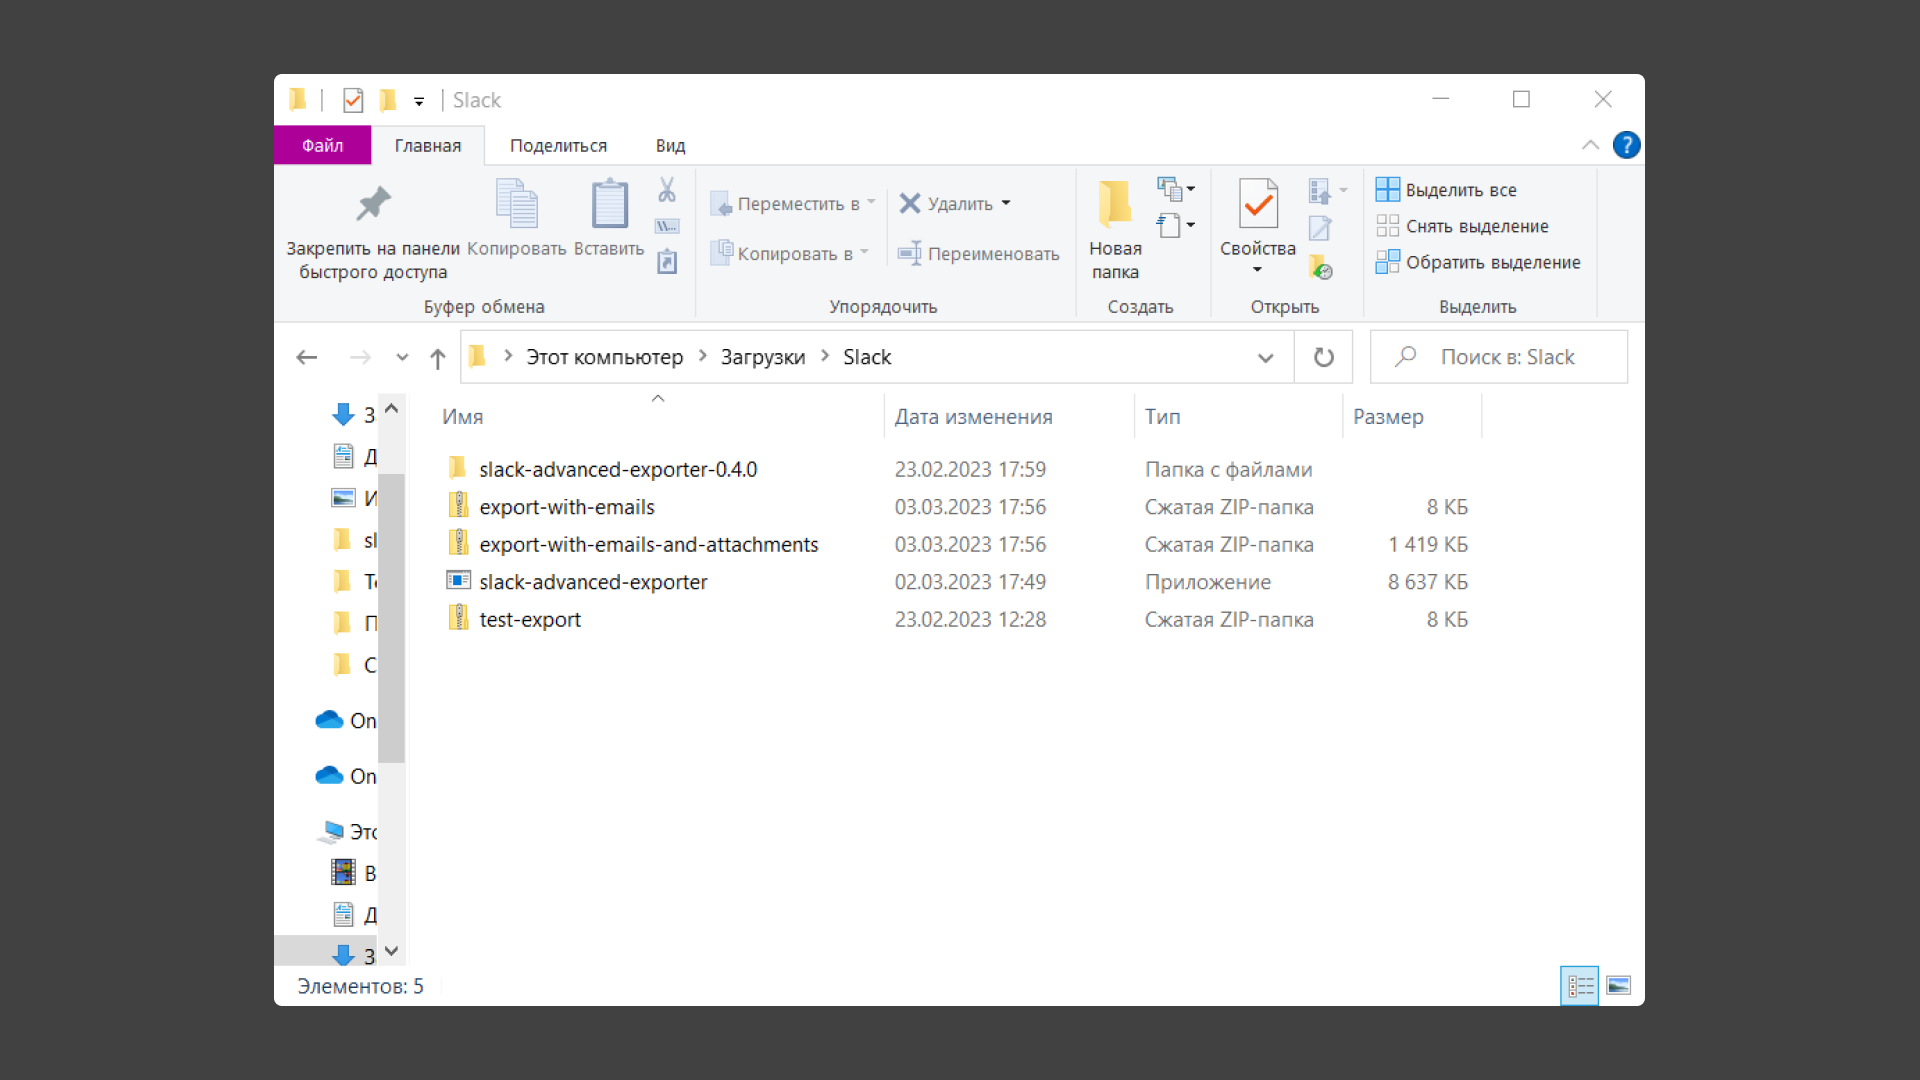This screenshot has height=1080, width=1920.
Task: Open address bar history dropdown chevron
Action: point(1265,358)
